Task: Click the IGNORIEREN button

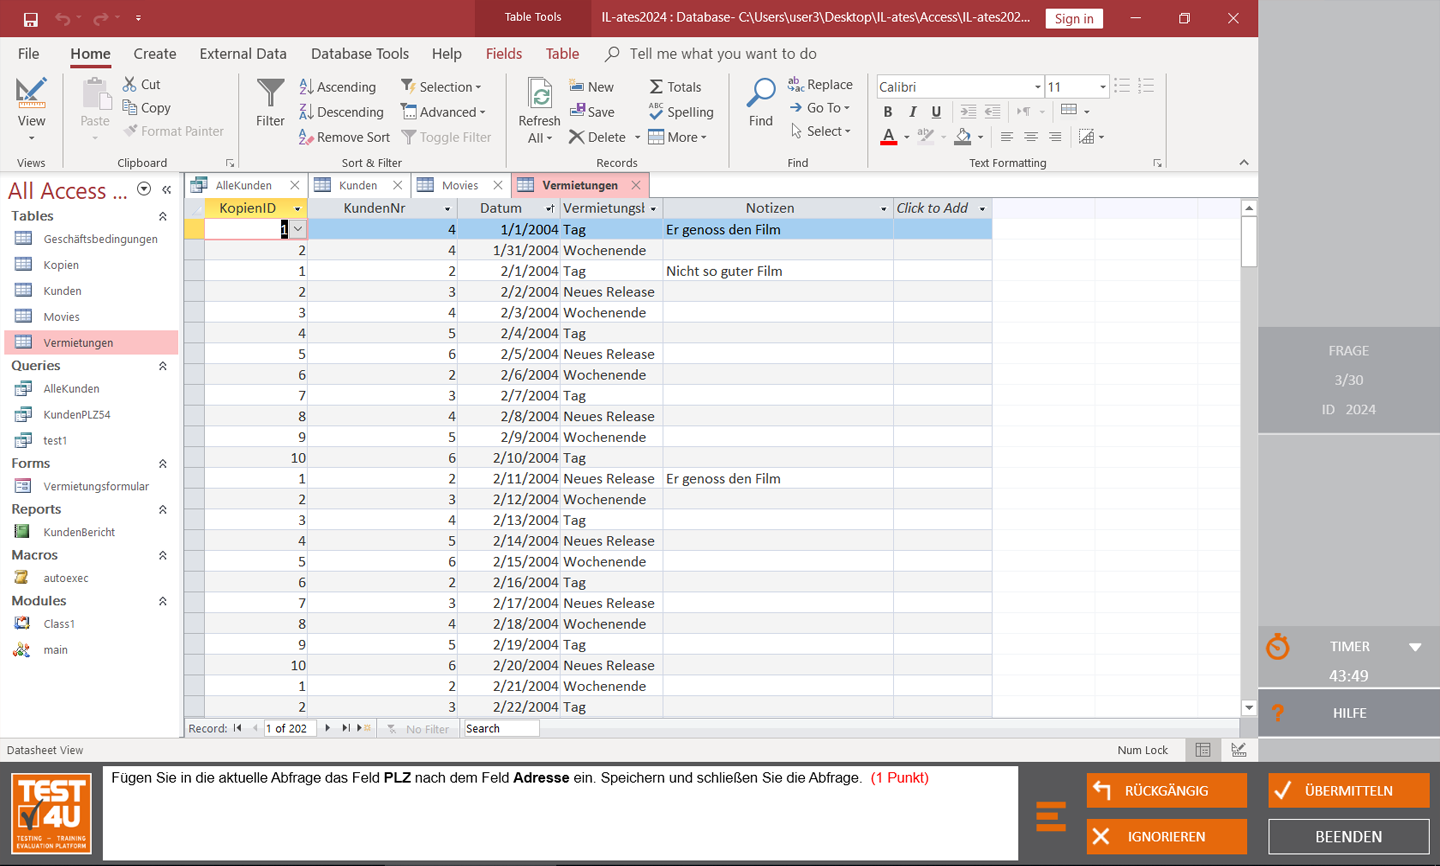Action: coord(1167,836)
